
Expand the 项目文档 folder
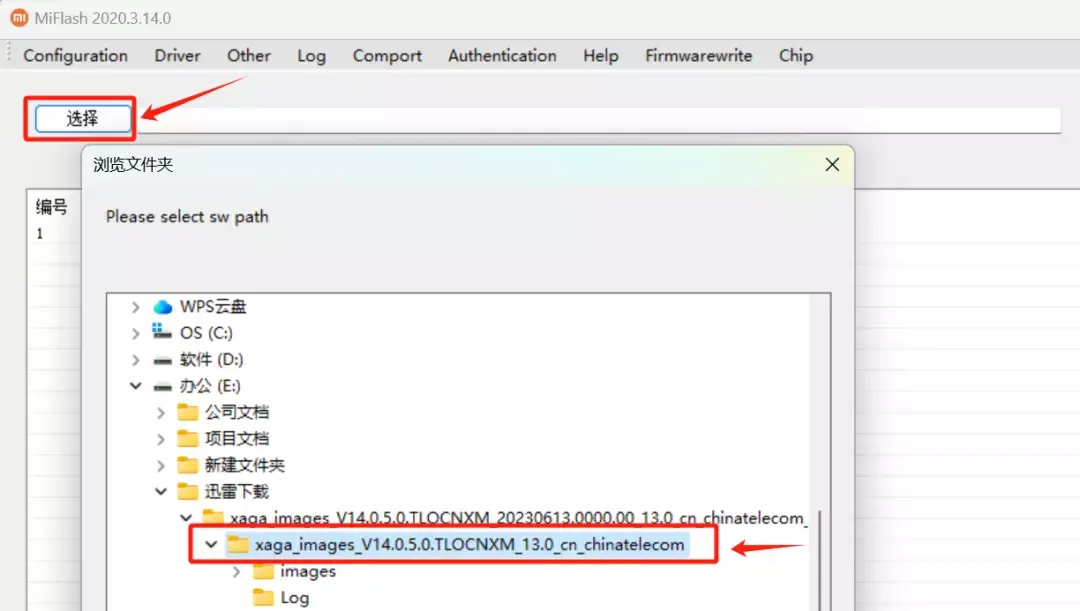coord(160,439)
